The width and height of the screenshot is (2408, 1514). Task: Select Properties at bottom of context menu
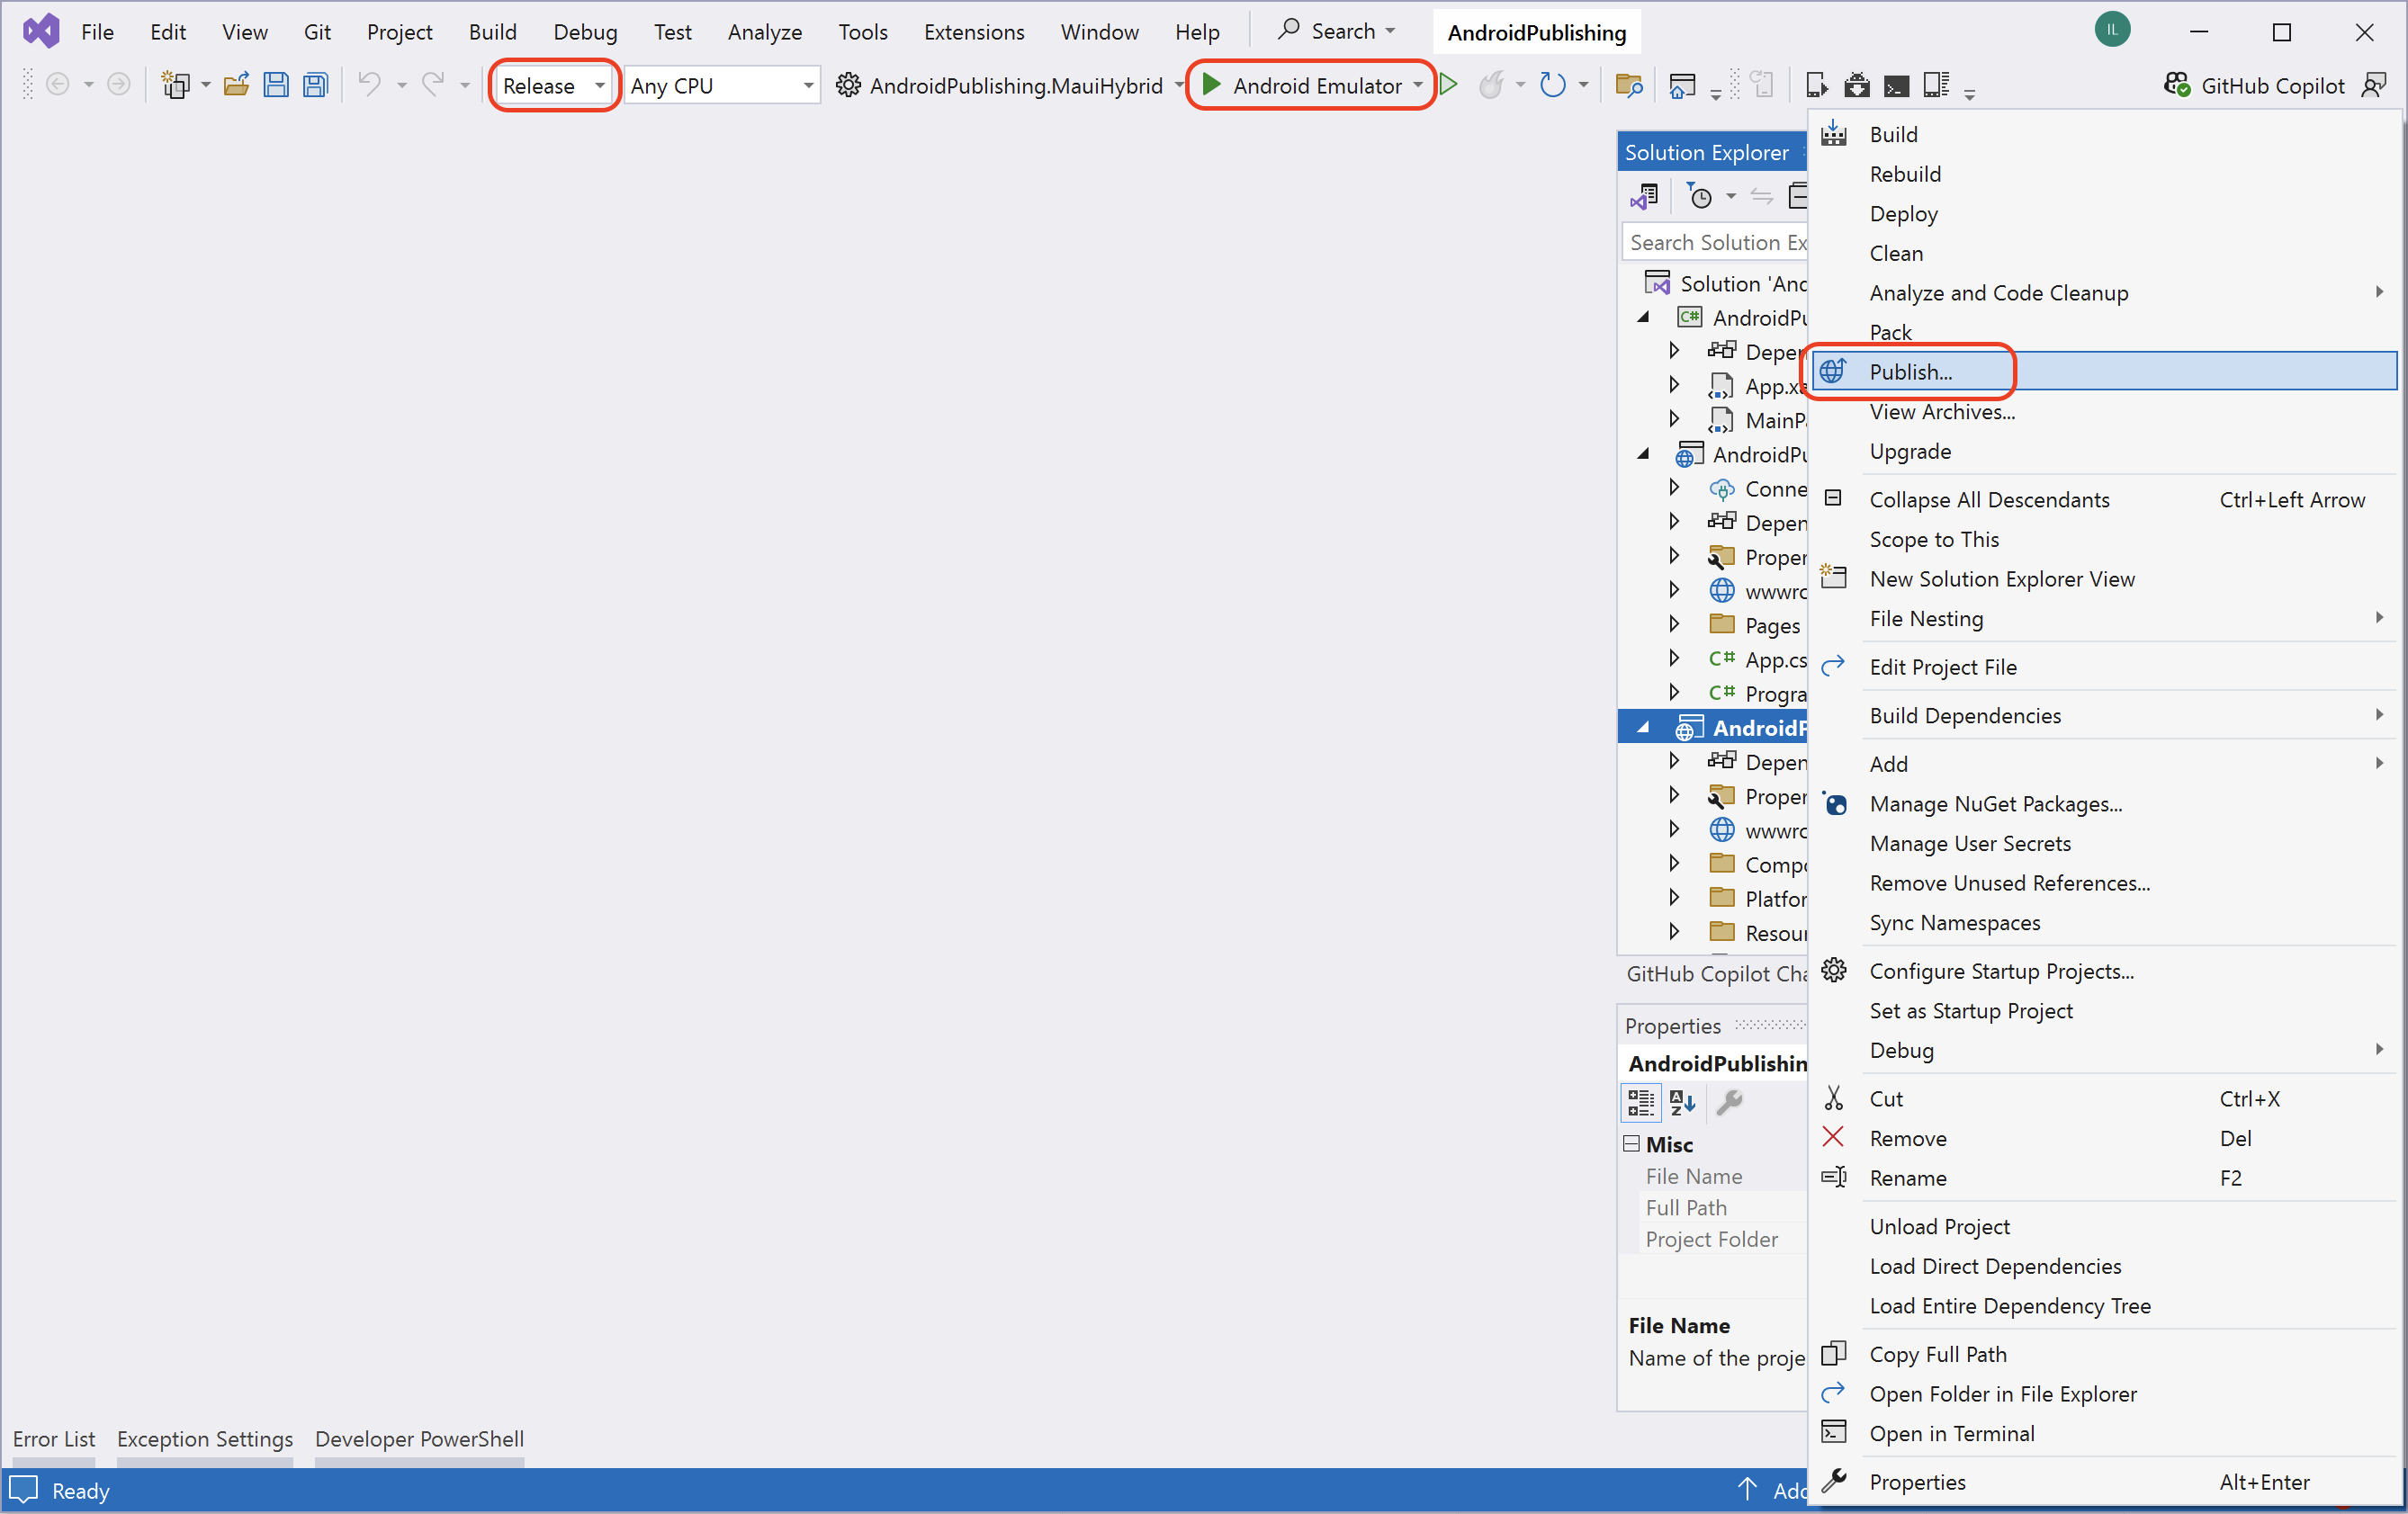[x=2104, y=1482]
